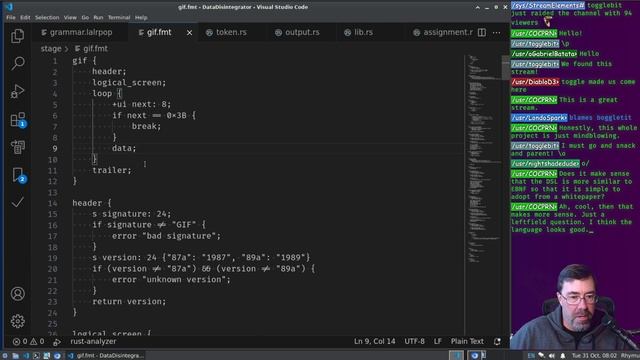Go to line via Ln 9, Col 14
Image resolution: width=640 pixels, height=360 pixels.
tap(374, 341)
